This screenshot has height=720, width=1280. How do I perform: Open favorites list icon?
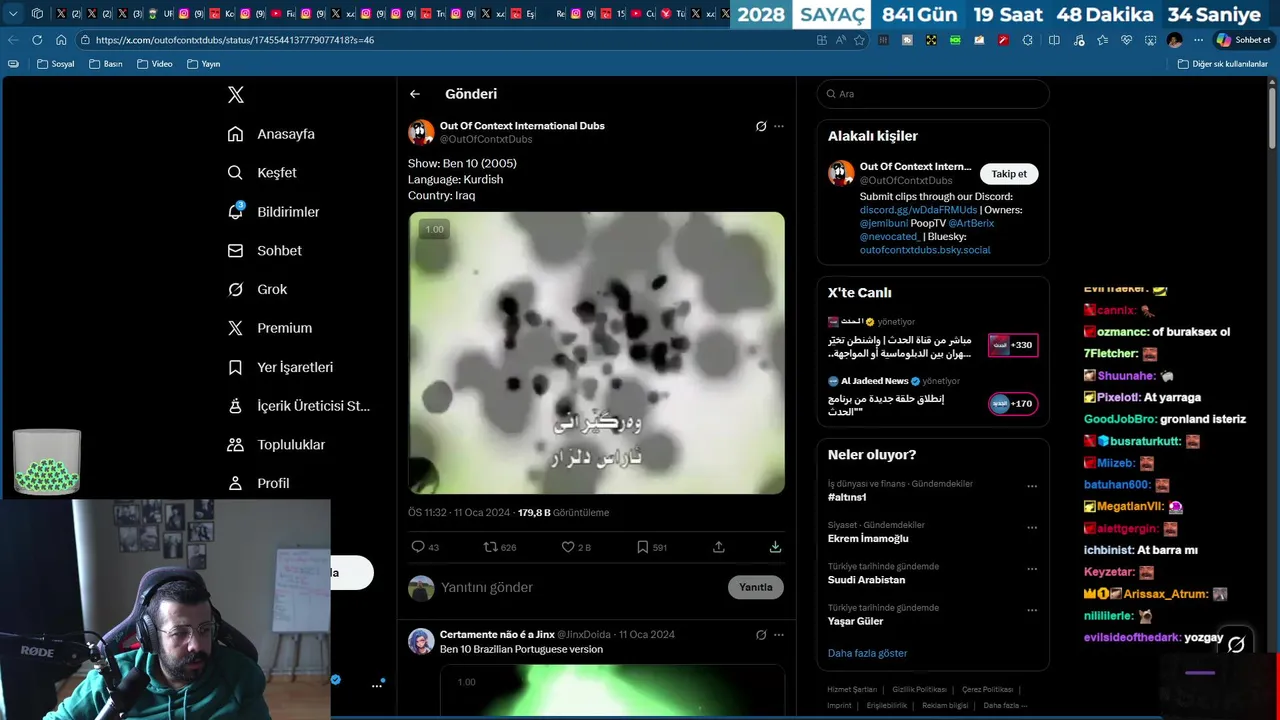pos(1102,40)
